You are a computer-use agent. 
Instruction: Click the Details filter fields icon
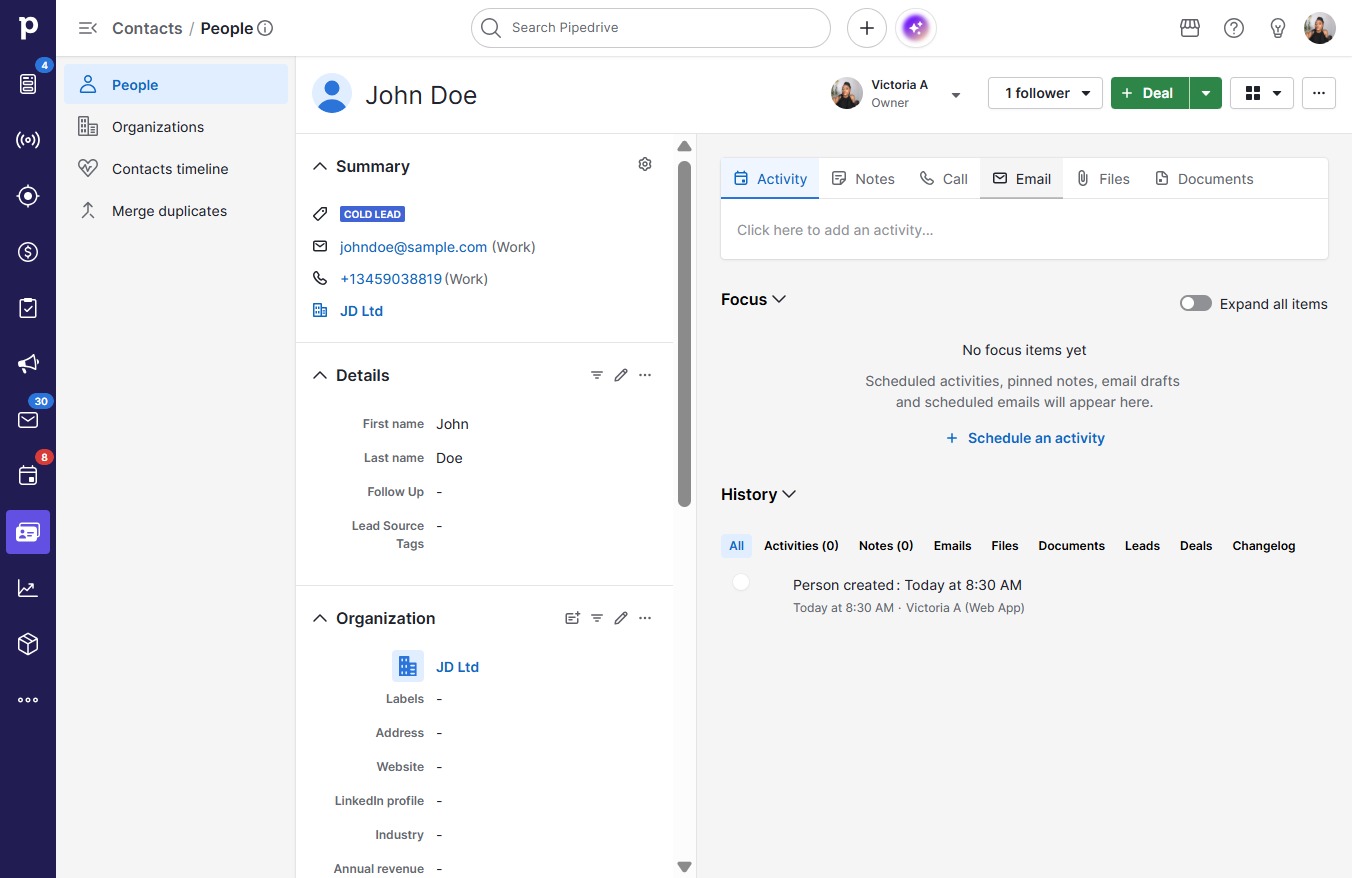[597, 375]
